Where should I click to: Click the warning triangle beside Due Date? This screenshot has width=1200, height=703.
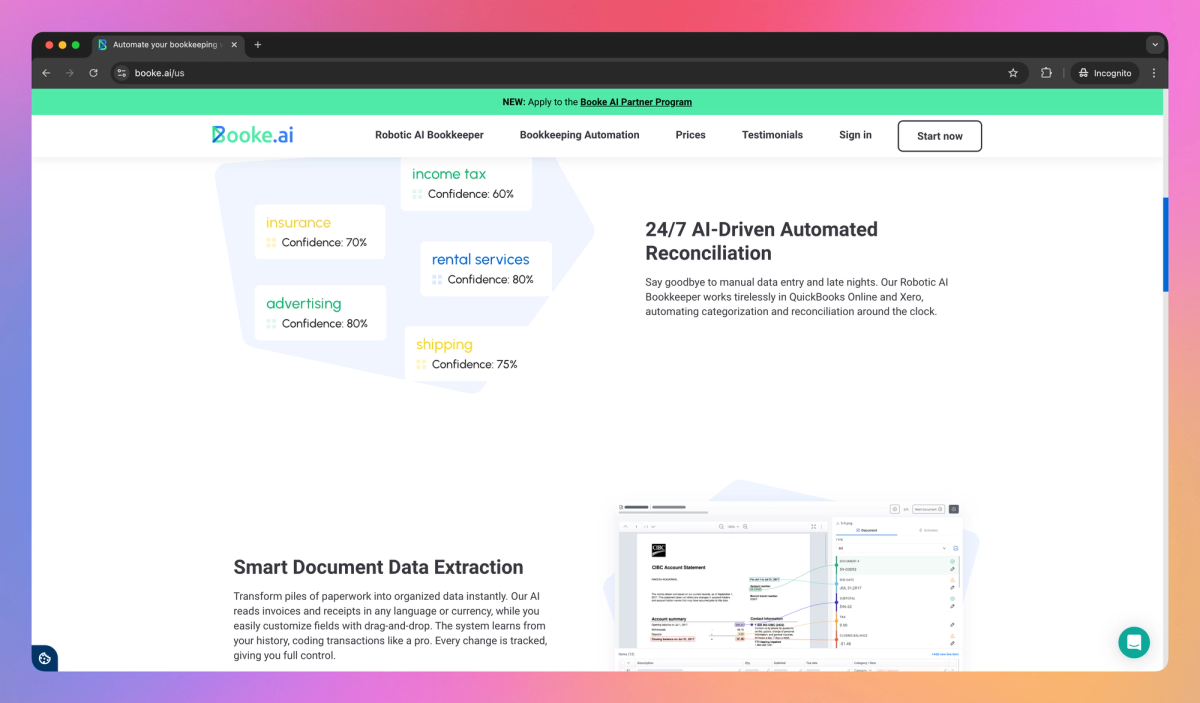pos(952,580)
